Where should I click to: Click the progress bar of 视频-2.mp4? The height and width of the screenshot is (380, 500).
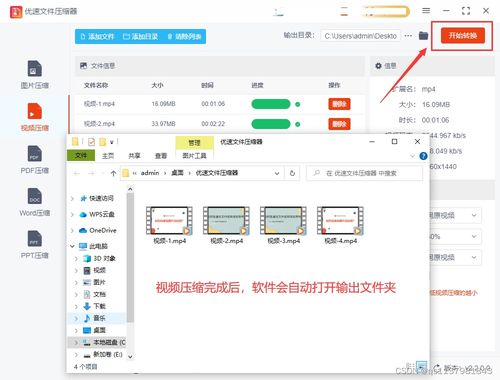tap(271, 124)
